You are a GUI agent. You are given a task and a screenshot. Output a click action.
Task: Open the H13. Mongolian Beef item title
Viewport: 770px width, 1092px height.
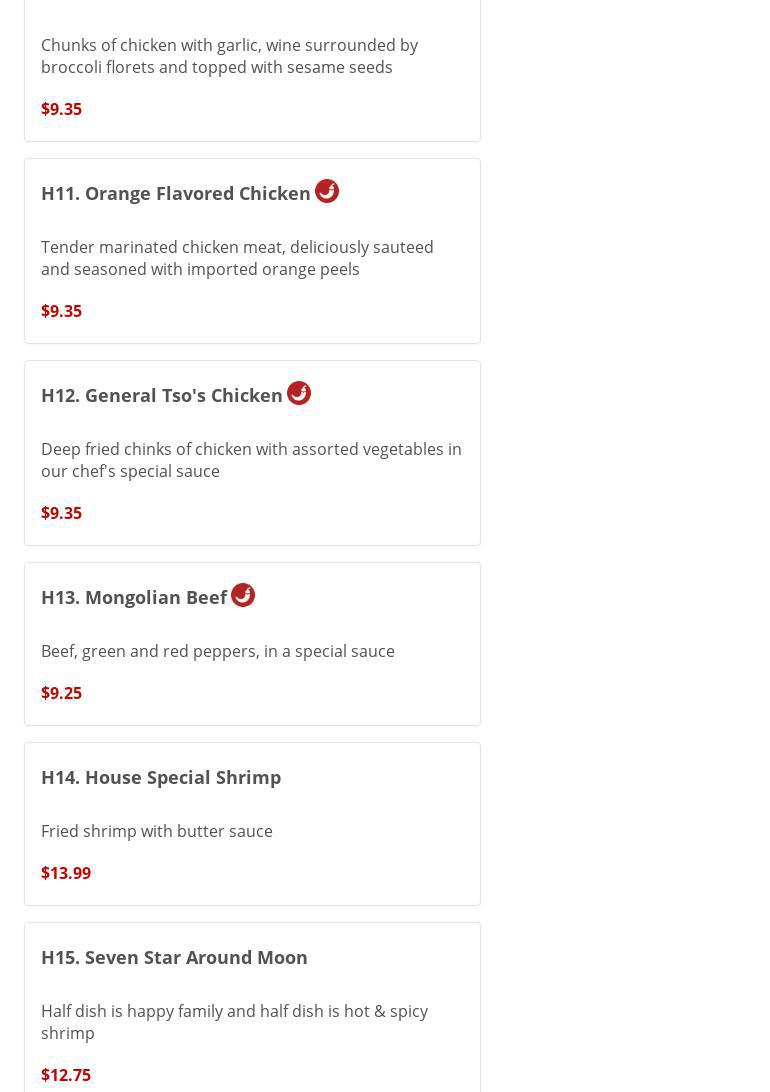coord(134,597)
